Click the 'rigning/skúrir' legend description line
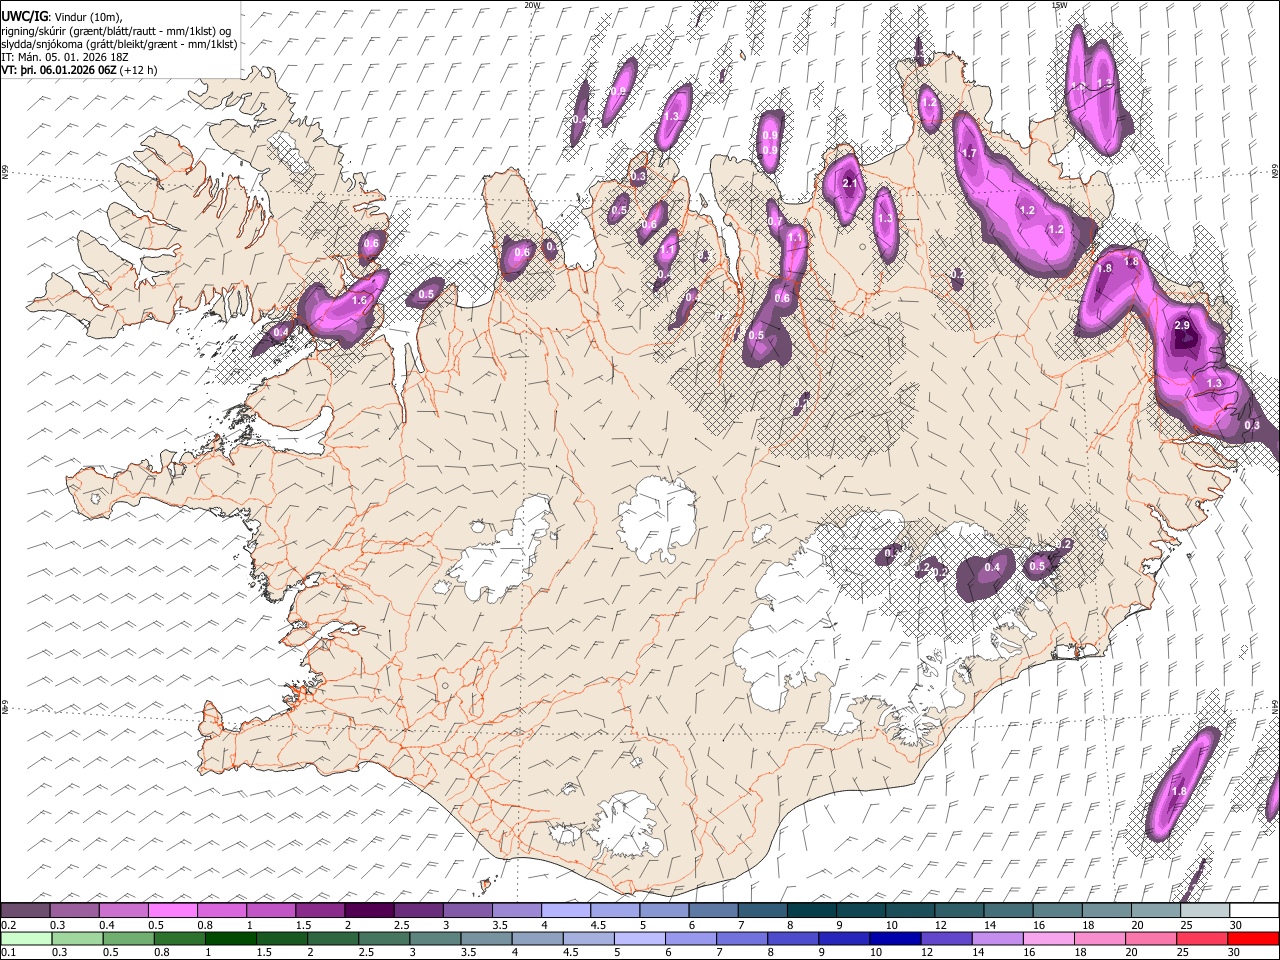1280x960 pixels. click(x=117, y=30)
